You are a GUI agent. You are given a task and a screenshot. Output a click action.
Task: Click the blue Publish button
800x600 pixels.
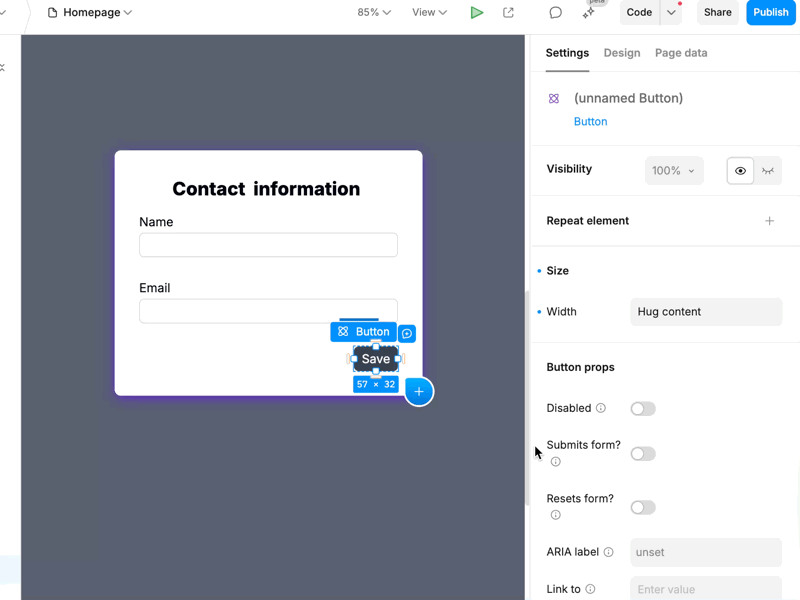pyautogui.click(x=770, y=13)
